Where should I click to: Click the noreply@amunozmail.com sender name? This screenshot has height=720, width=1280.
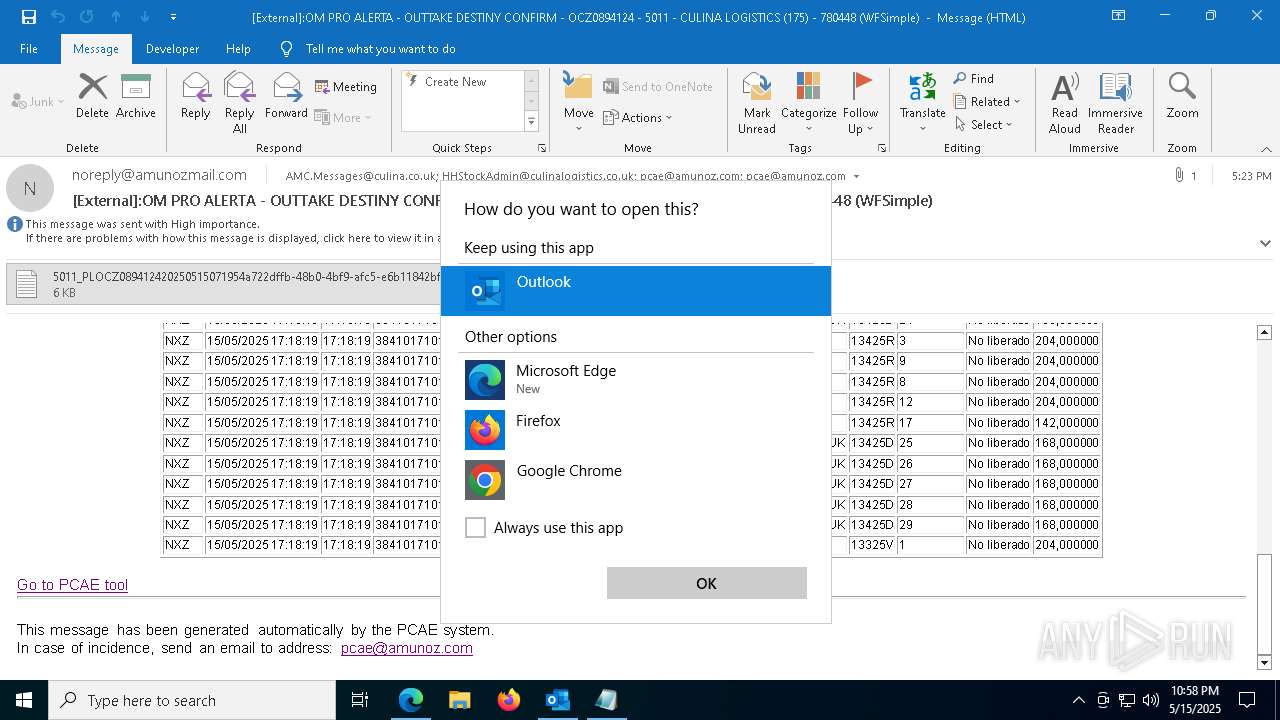159,175
